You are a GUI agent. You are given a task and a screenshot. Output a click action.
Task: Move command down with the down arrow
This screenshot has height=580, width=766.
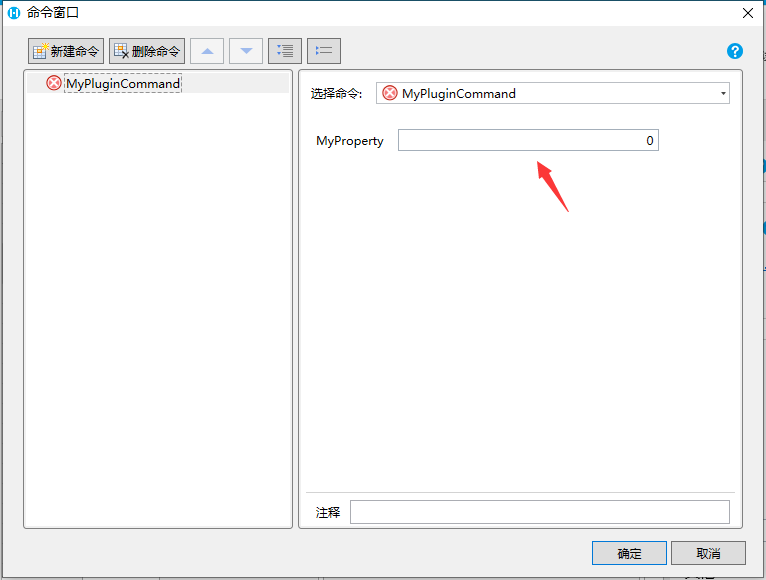pos(246,51)
